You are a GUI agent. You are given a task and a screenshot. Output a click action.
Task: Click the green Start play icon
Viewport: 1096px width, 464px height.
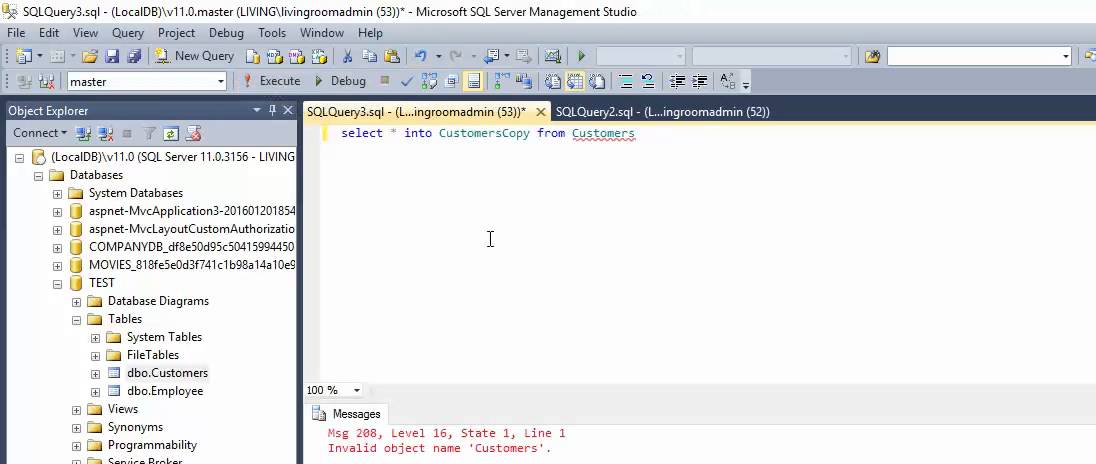pyautogui.click(x=581, y=56)
